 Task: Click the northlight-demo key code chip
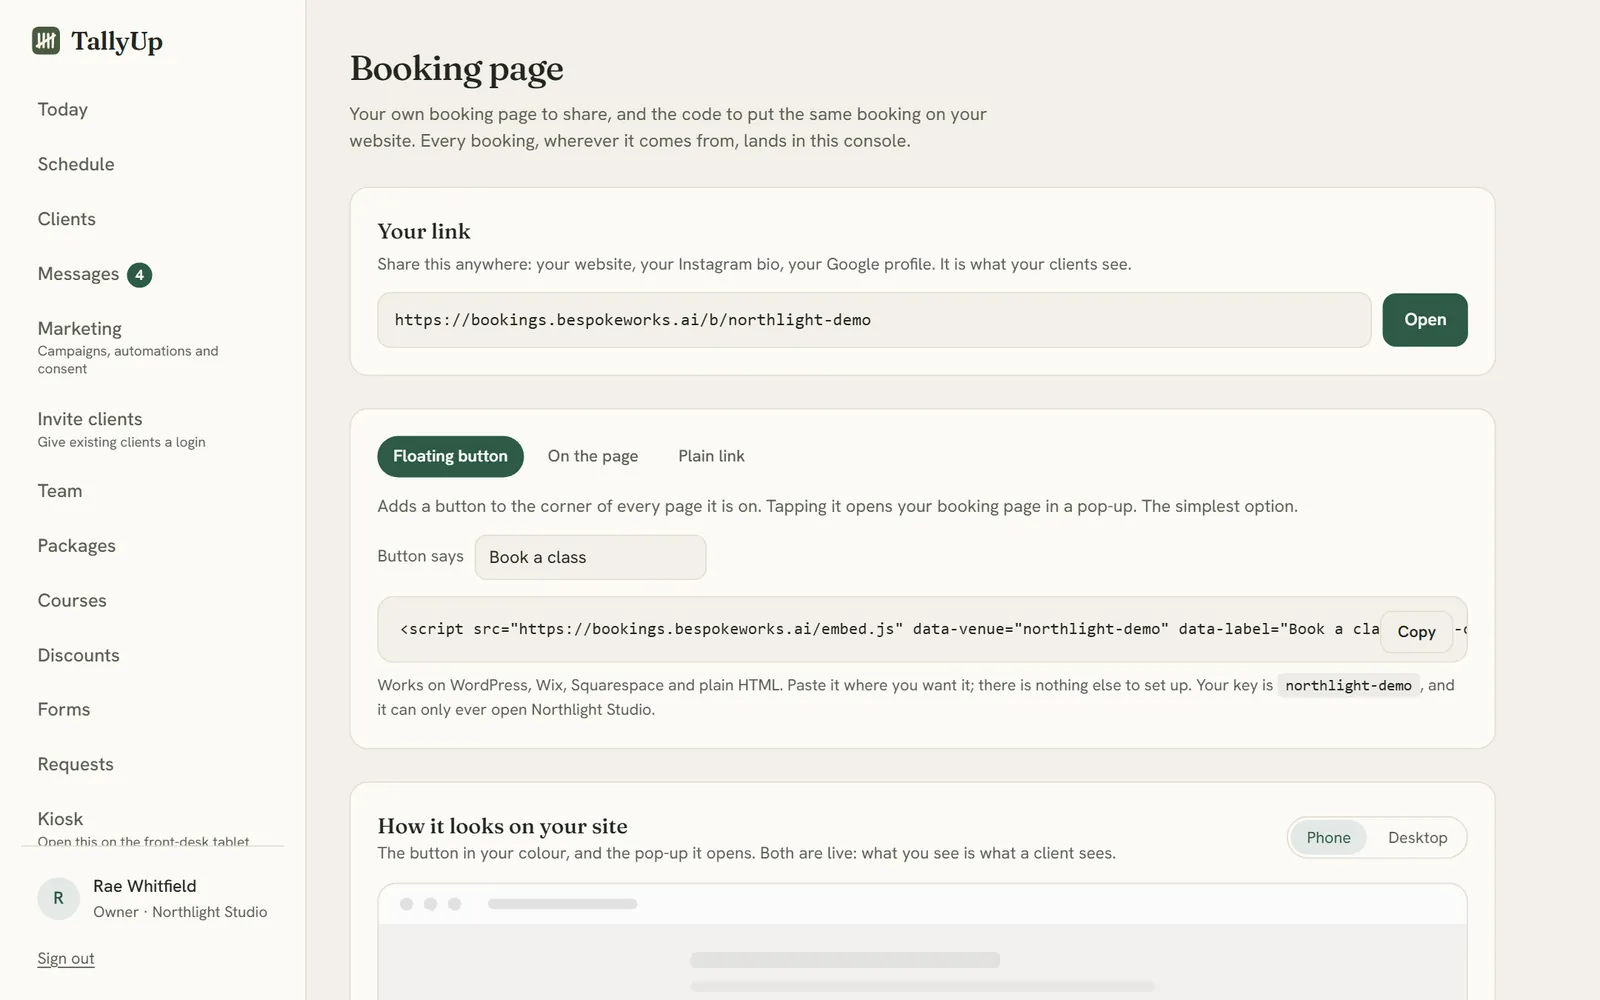1348,686
